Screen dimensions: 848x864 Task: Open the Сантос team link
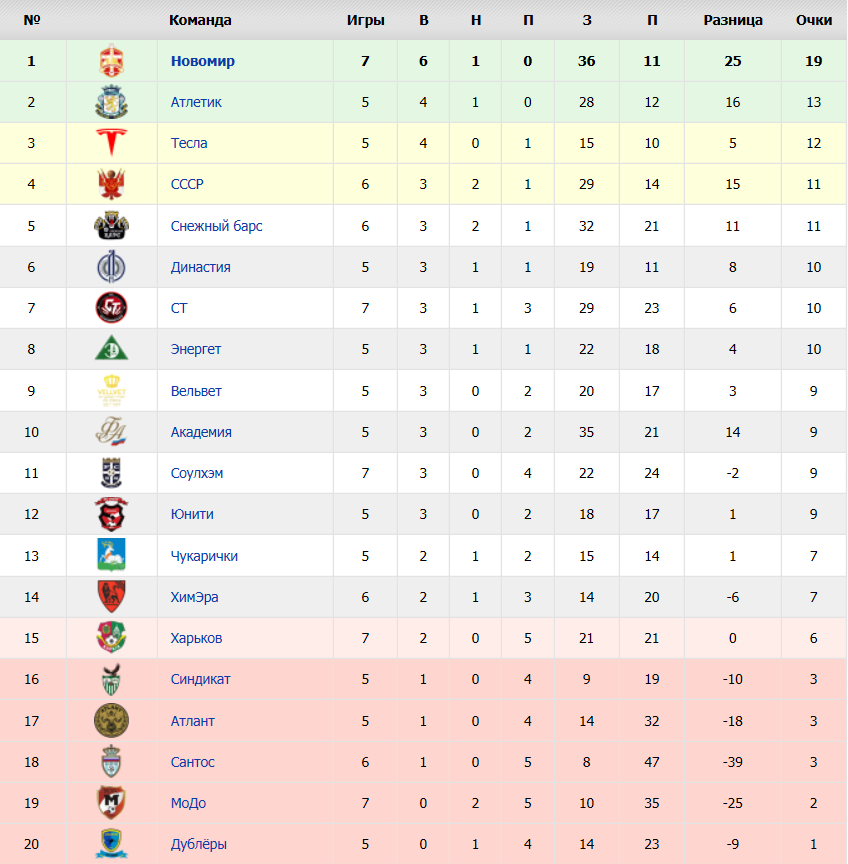click(x=192, y=762)
